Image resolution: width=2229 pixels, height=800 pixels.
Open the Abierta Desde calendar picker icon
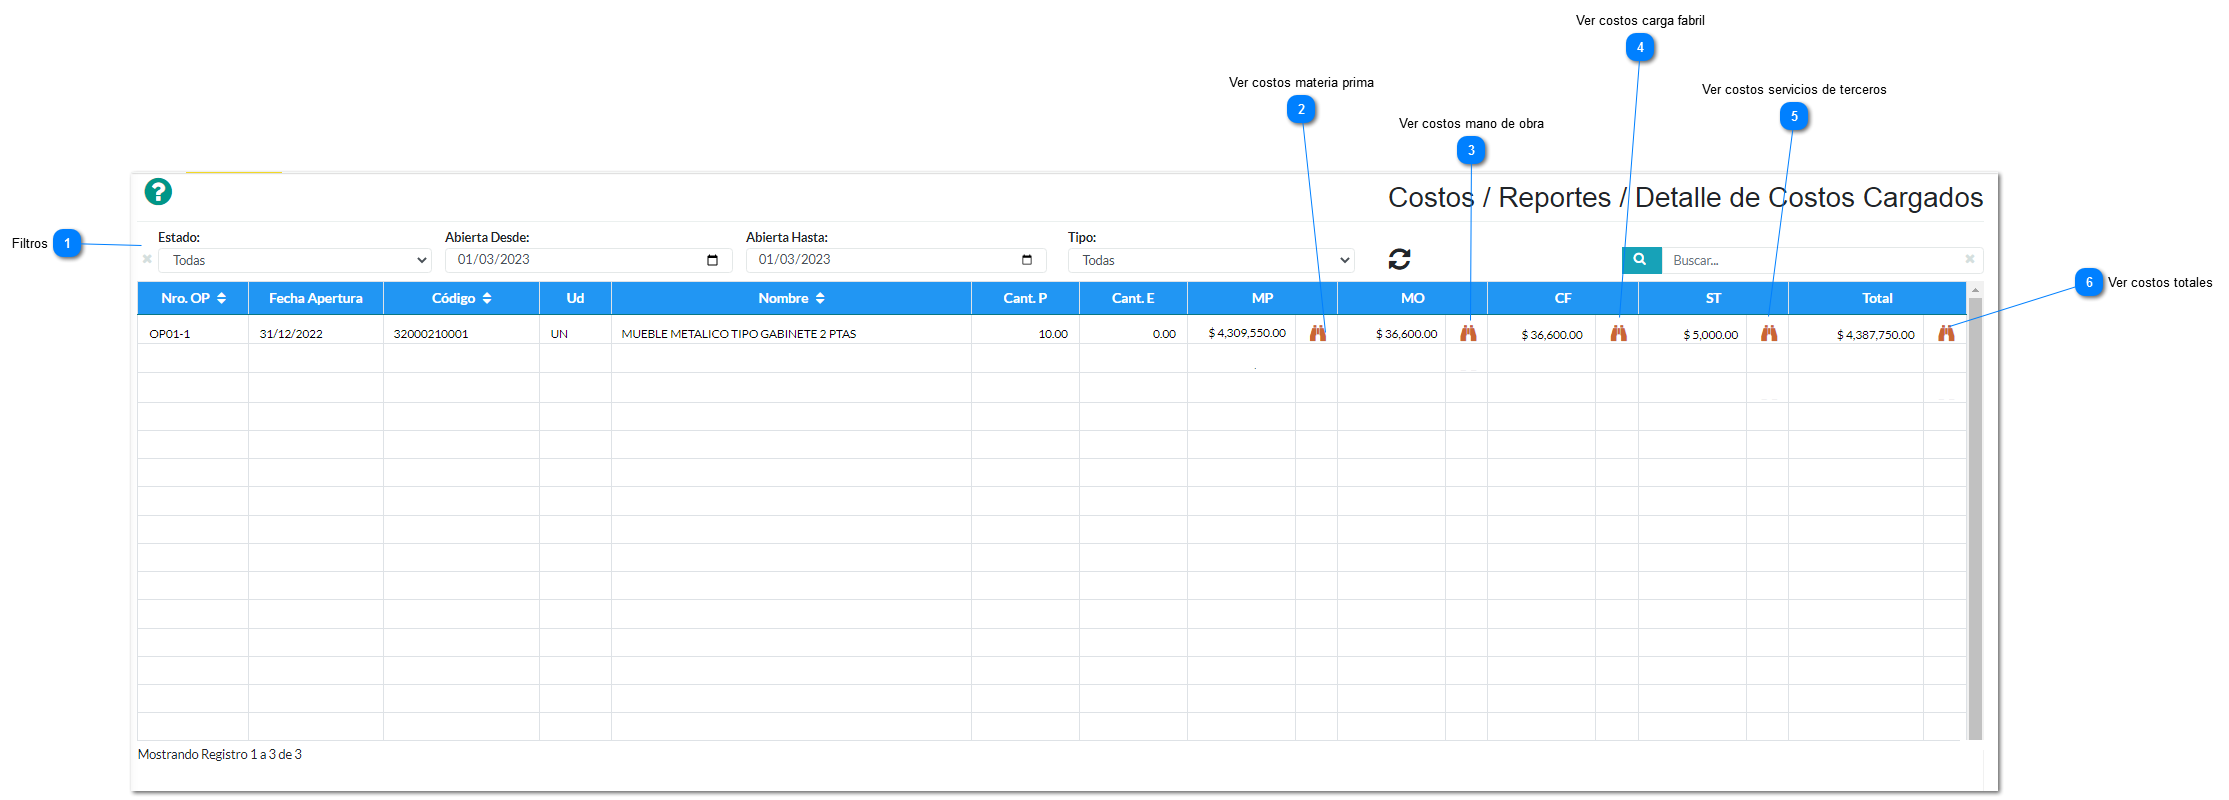pos(713,260)
